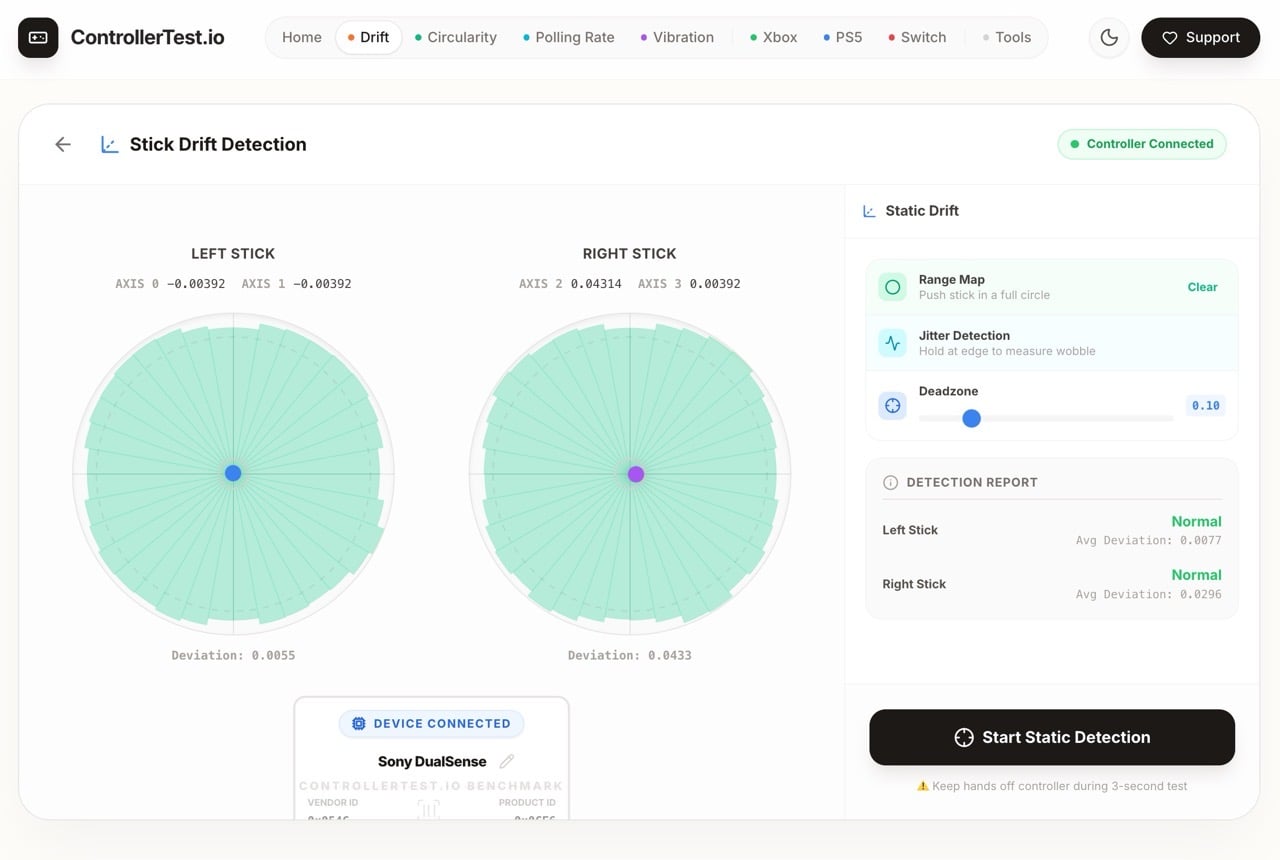Click the Deadzone crosshair icon
The width and height of the screenshot is (1280, 860).
[x=892, y=405]
